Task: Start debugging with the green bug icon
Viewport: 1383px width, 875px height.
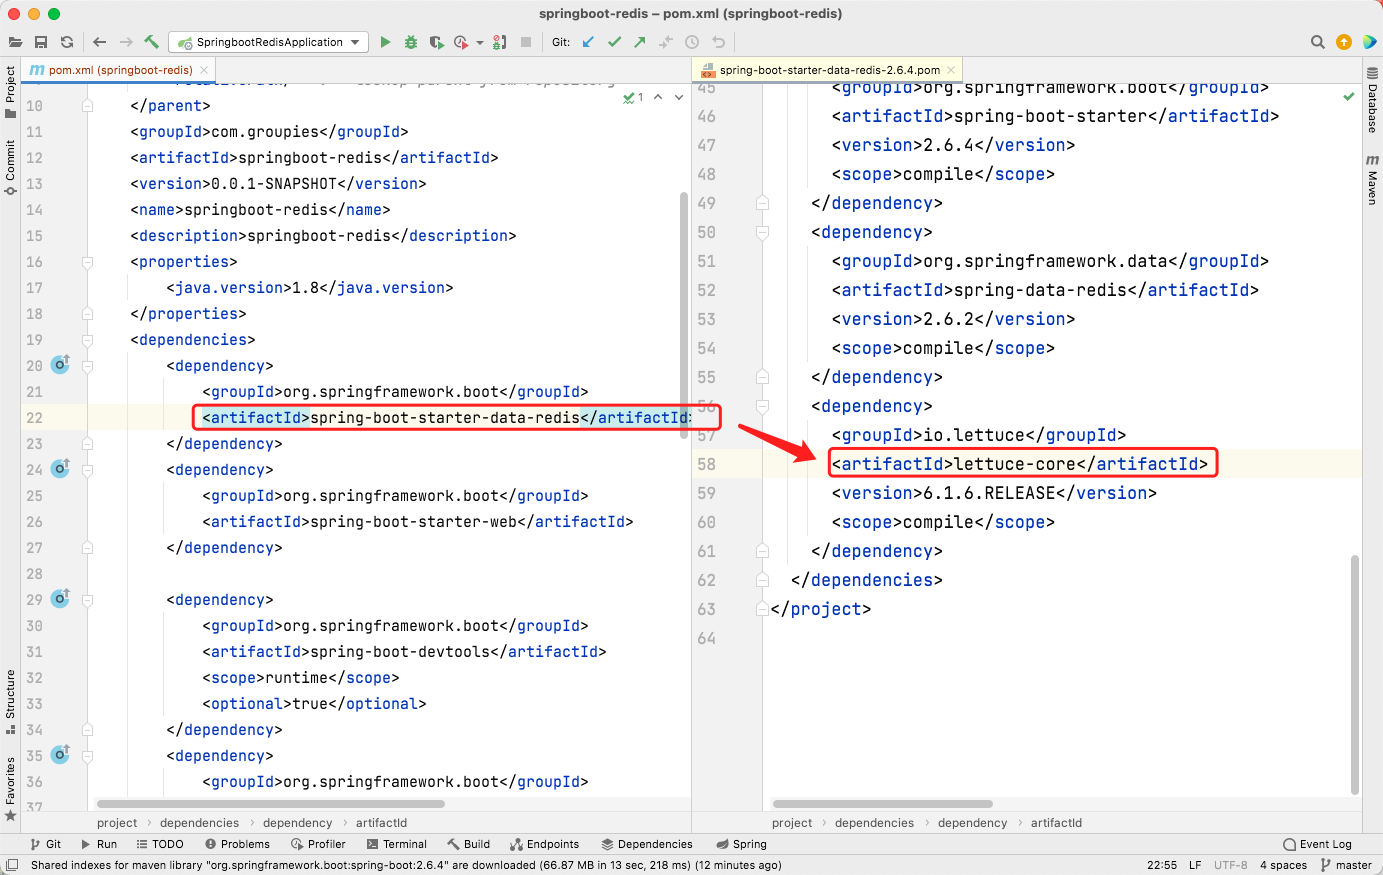Action: tap(411, 42)
